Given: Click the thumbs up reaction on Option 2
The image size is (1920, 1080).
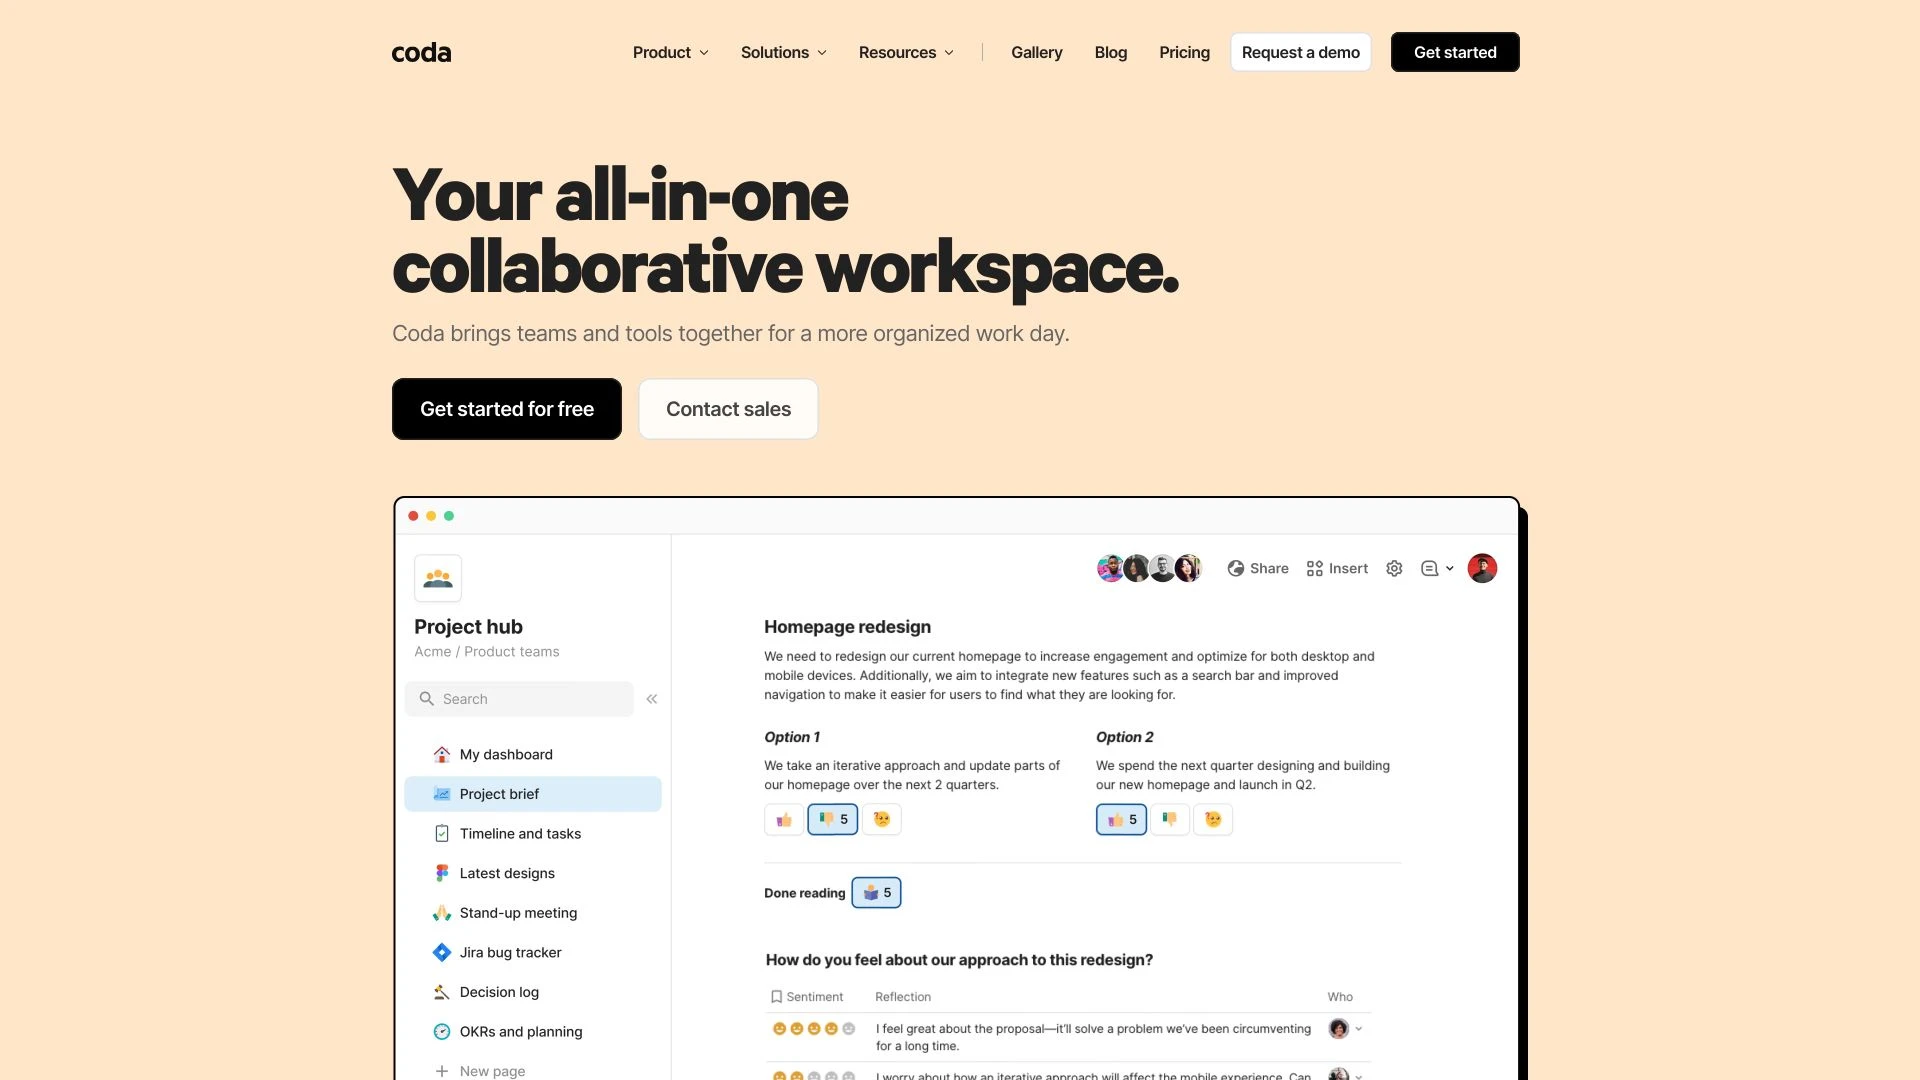Looking at the screenshot, I should pyautogui.click(x=1120, y=819).
